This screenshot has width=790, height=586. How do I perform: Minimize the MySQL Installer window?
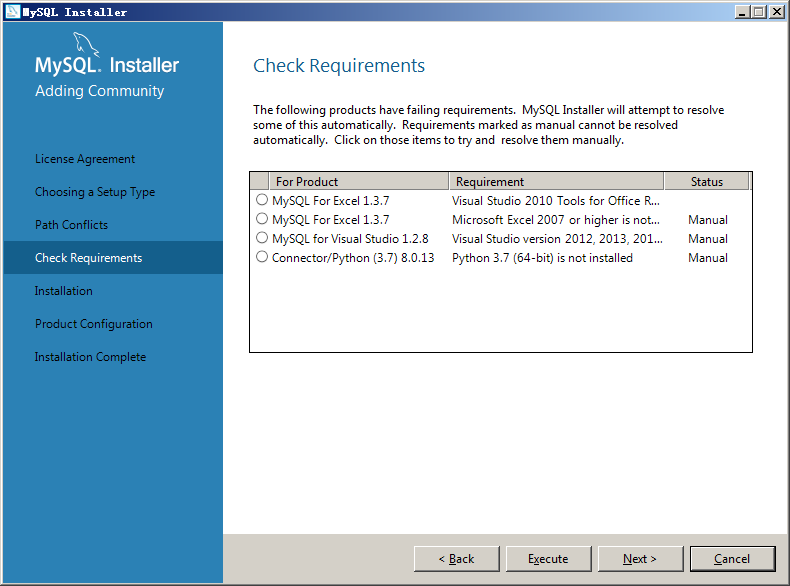point(742,12)
